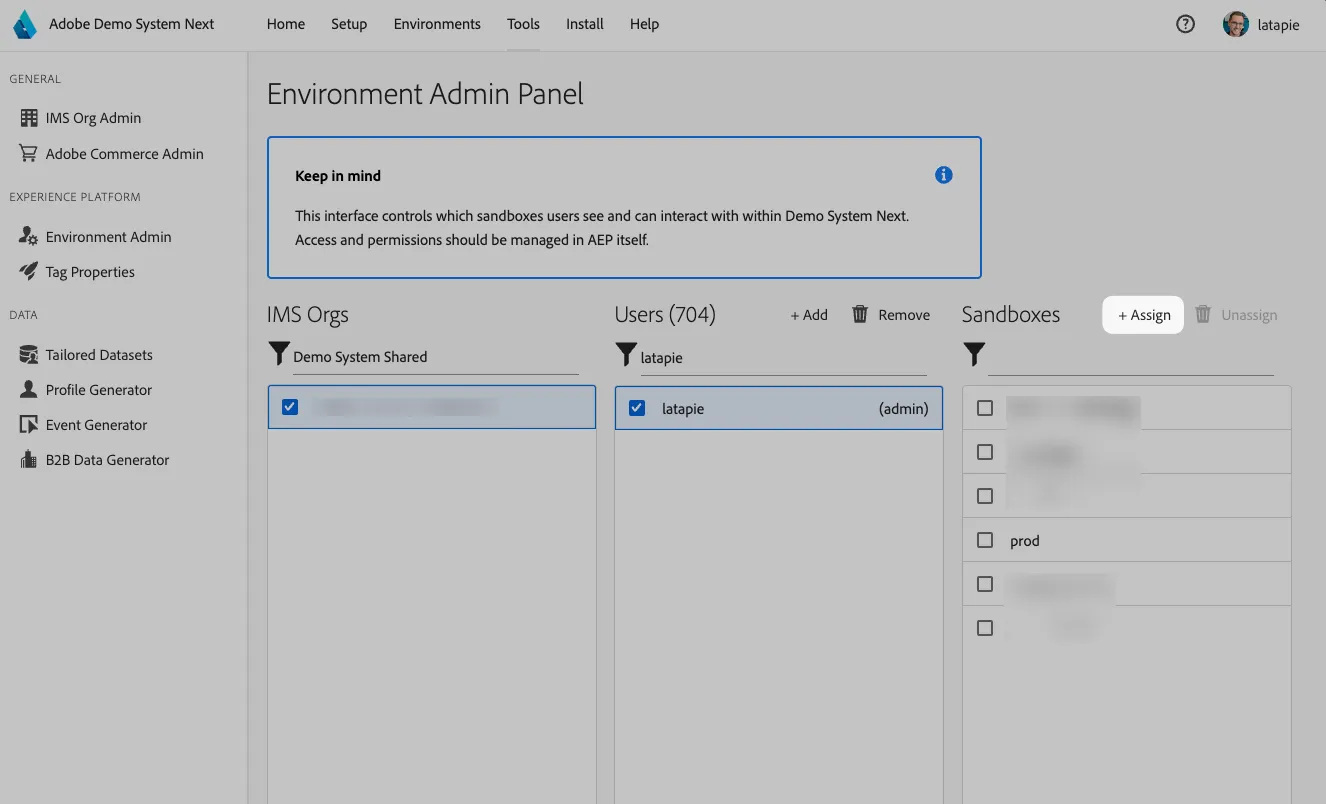This screenshot has width=1326, height=804.
Task: Click the Environment Admin user-gear icon
Action: (29, 237)
